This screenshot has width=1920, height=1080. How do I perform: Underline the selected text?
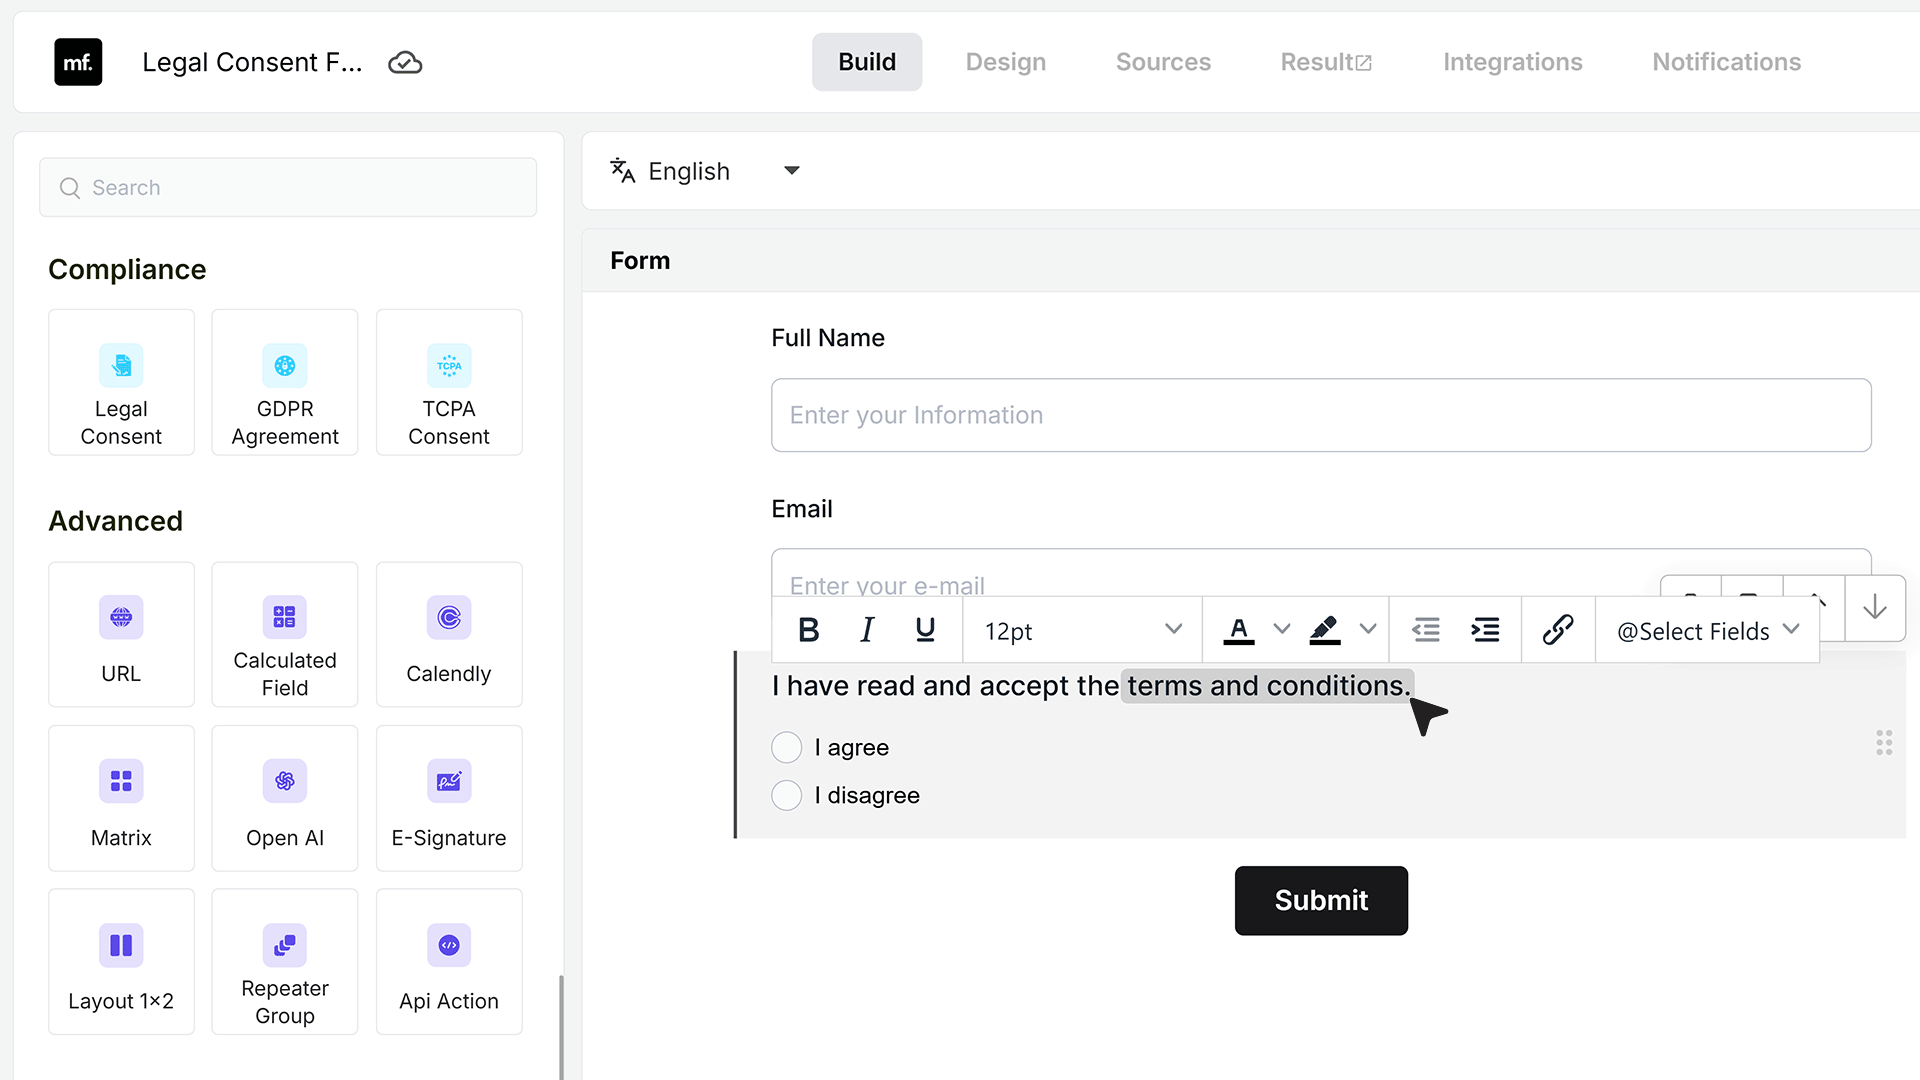click(x=925, y=630)
